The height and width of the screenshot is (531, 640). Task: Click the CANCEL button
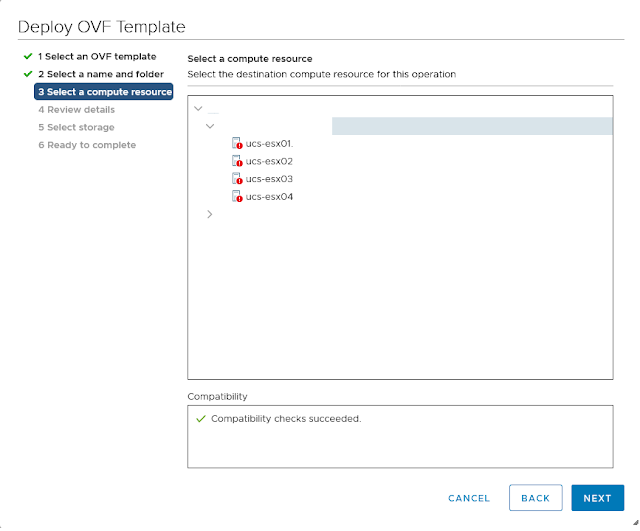469,498
